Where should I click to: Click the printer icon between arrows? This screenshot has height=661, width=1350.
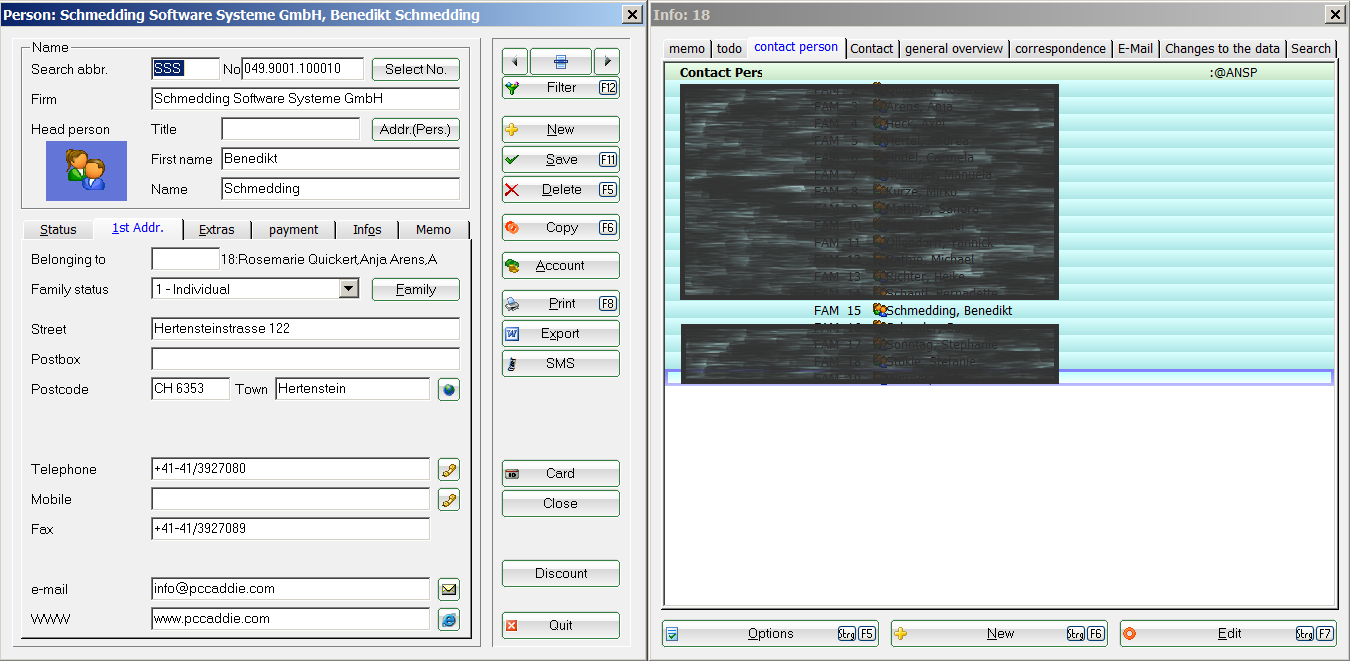click(x=560, y=62)
